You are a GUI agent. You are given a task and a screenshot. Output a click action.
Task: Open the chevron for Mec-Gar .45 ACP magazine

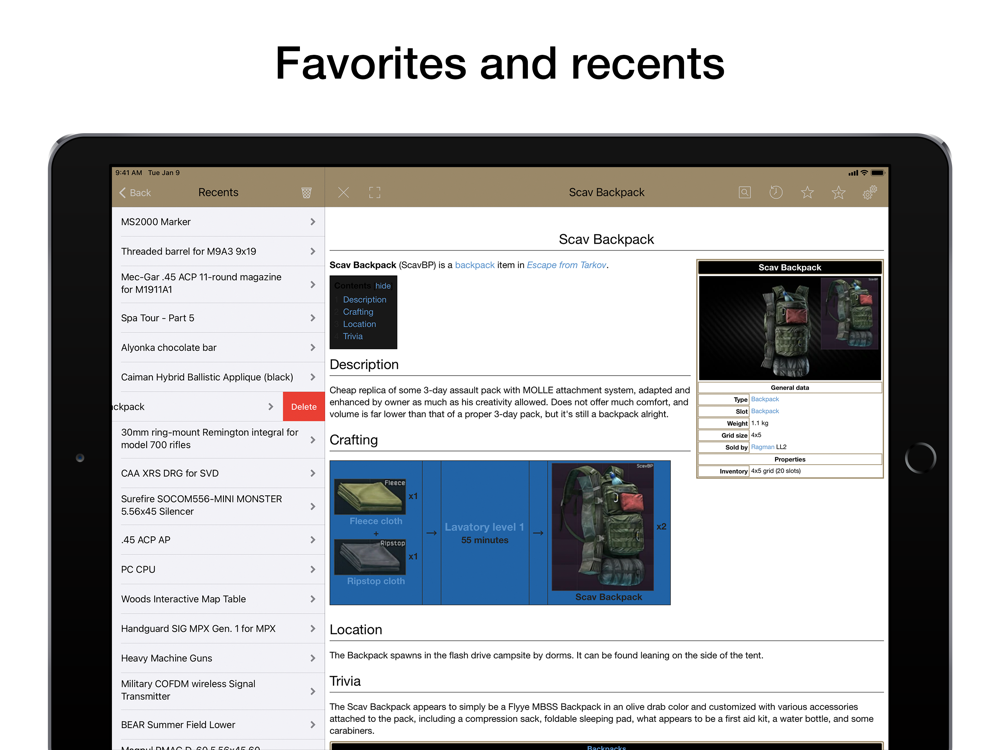(x=312, y=284)
